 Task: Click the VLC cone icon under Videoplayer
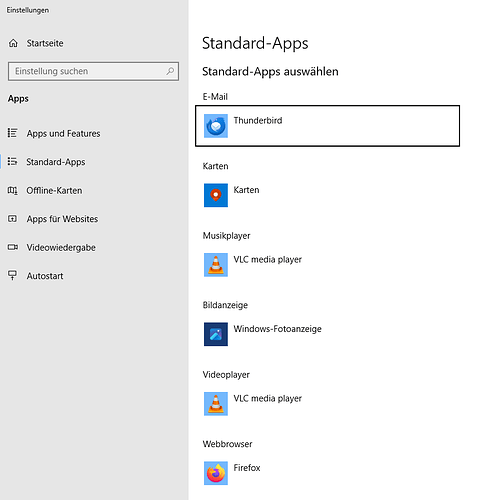216,404
